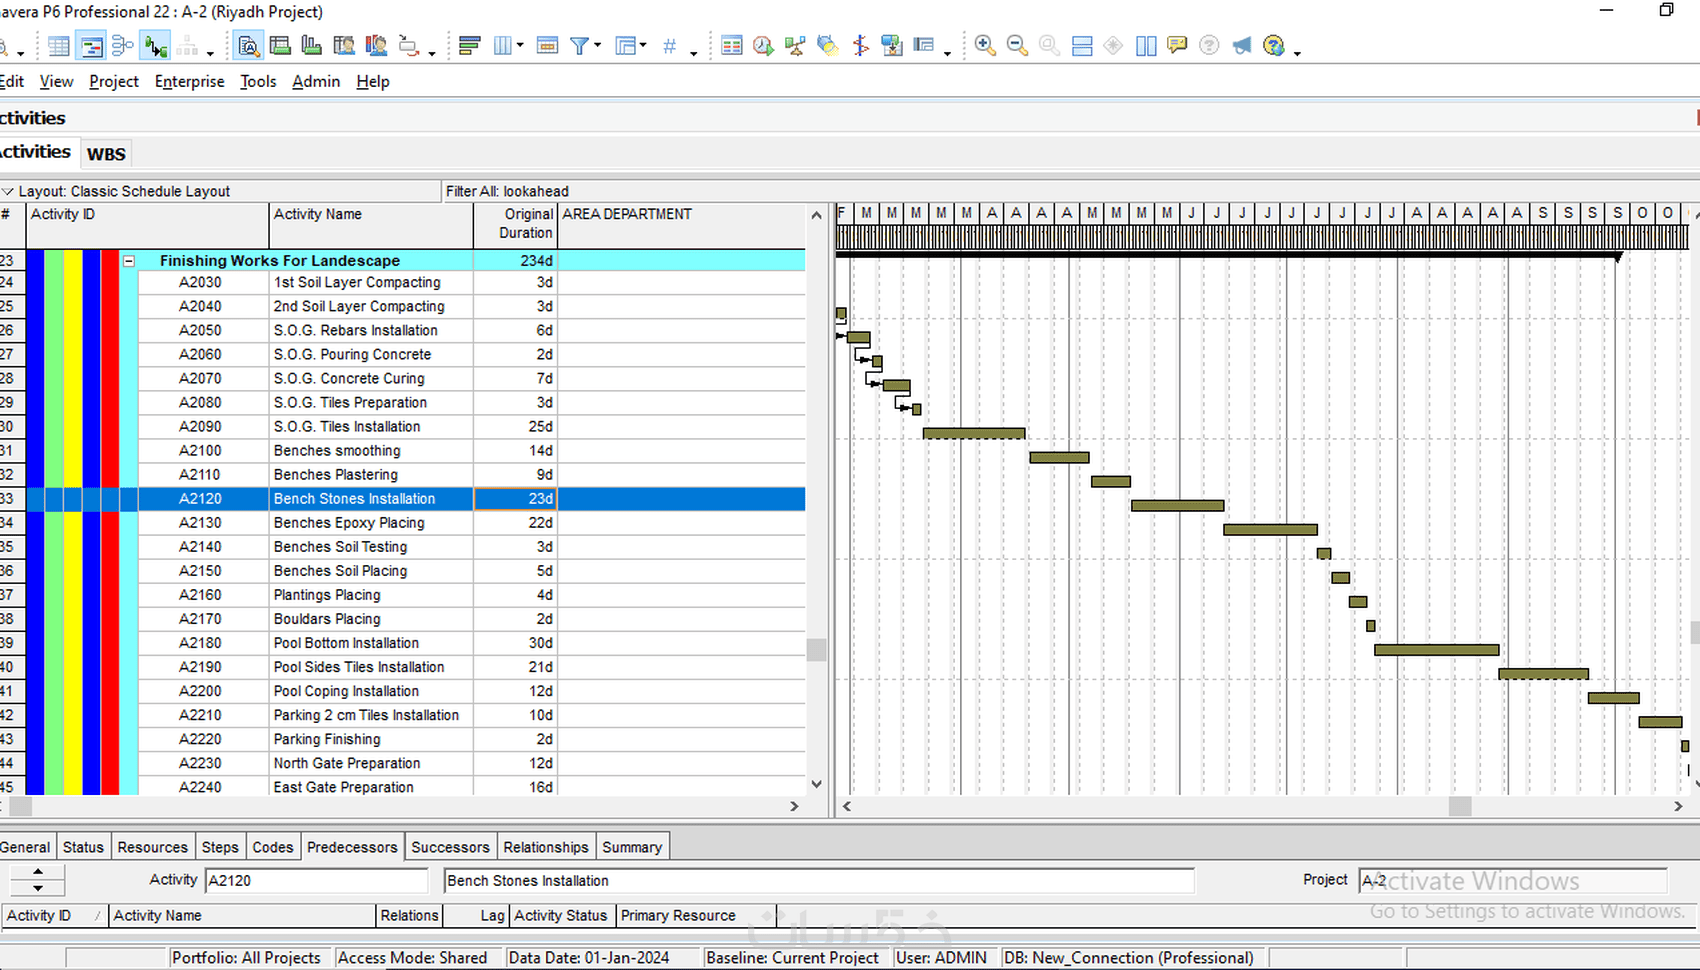Open dropdown arrow next to Columns icon
The height and width of the screenshot is (970, 1700).
(521, 46)
